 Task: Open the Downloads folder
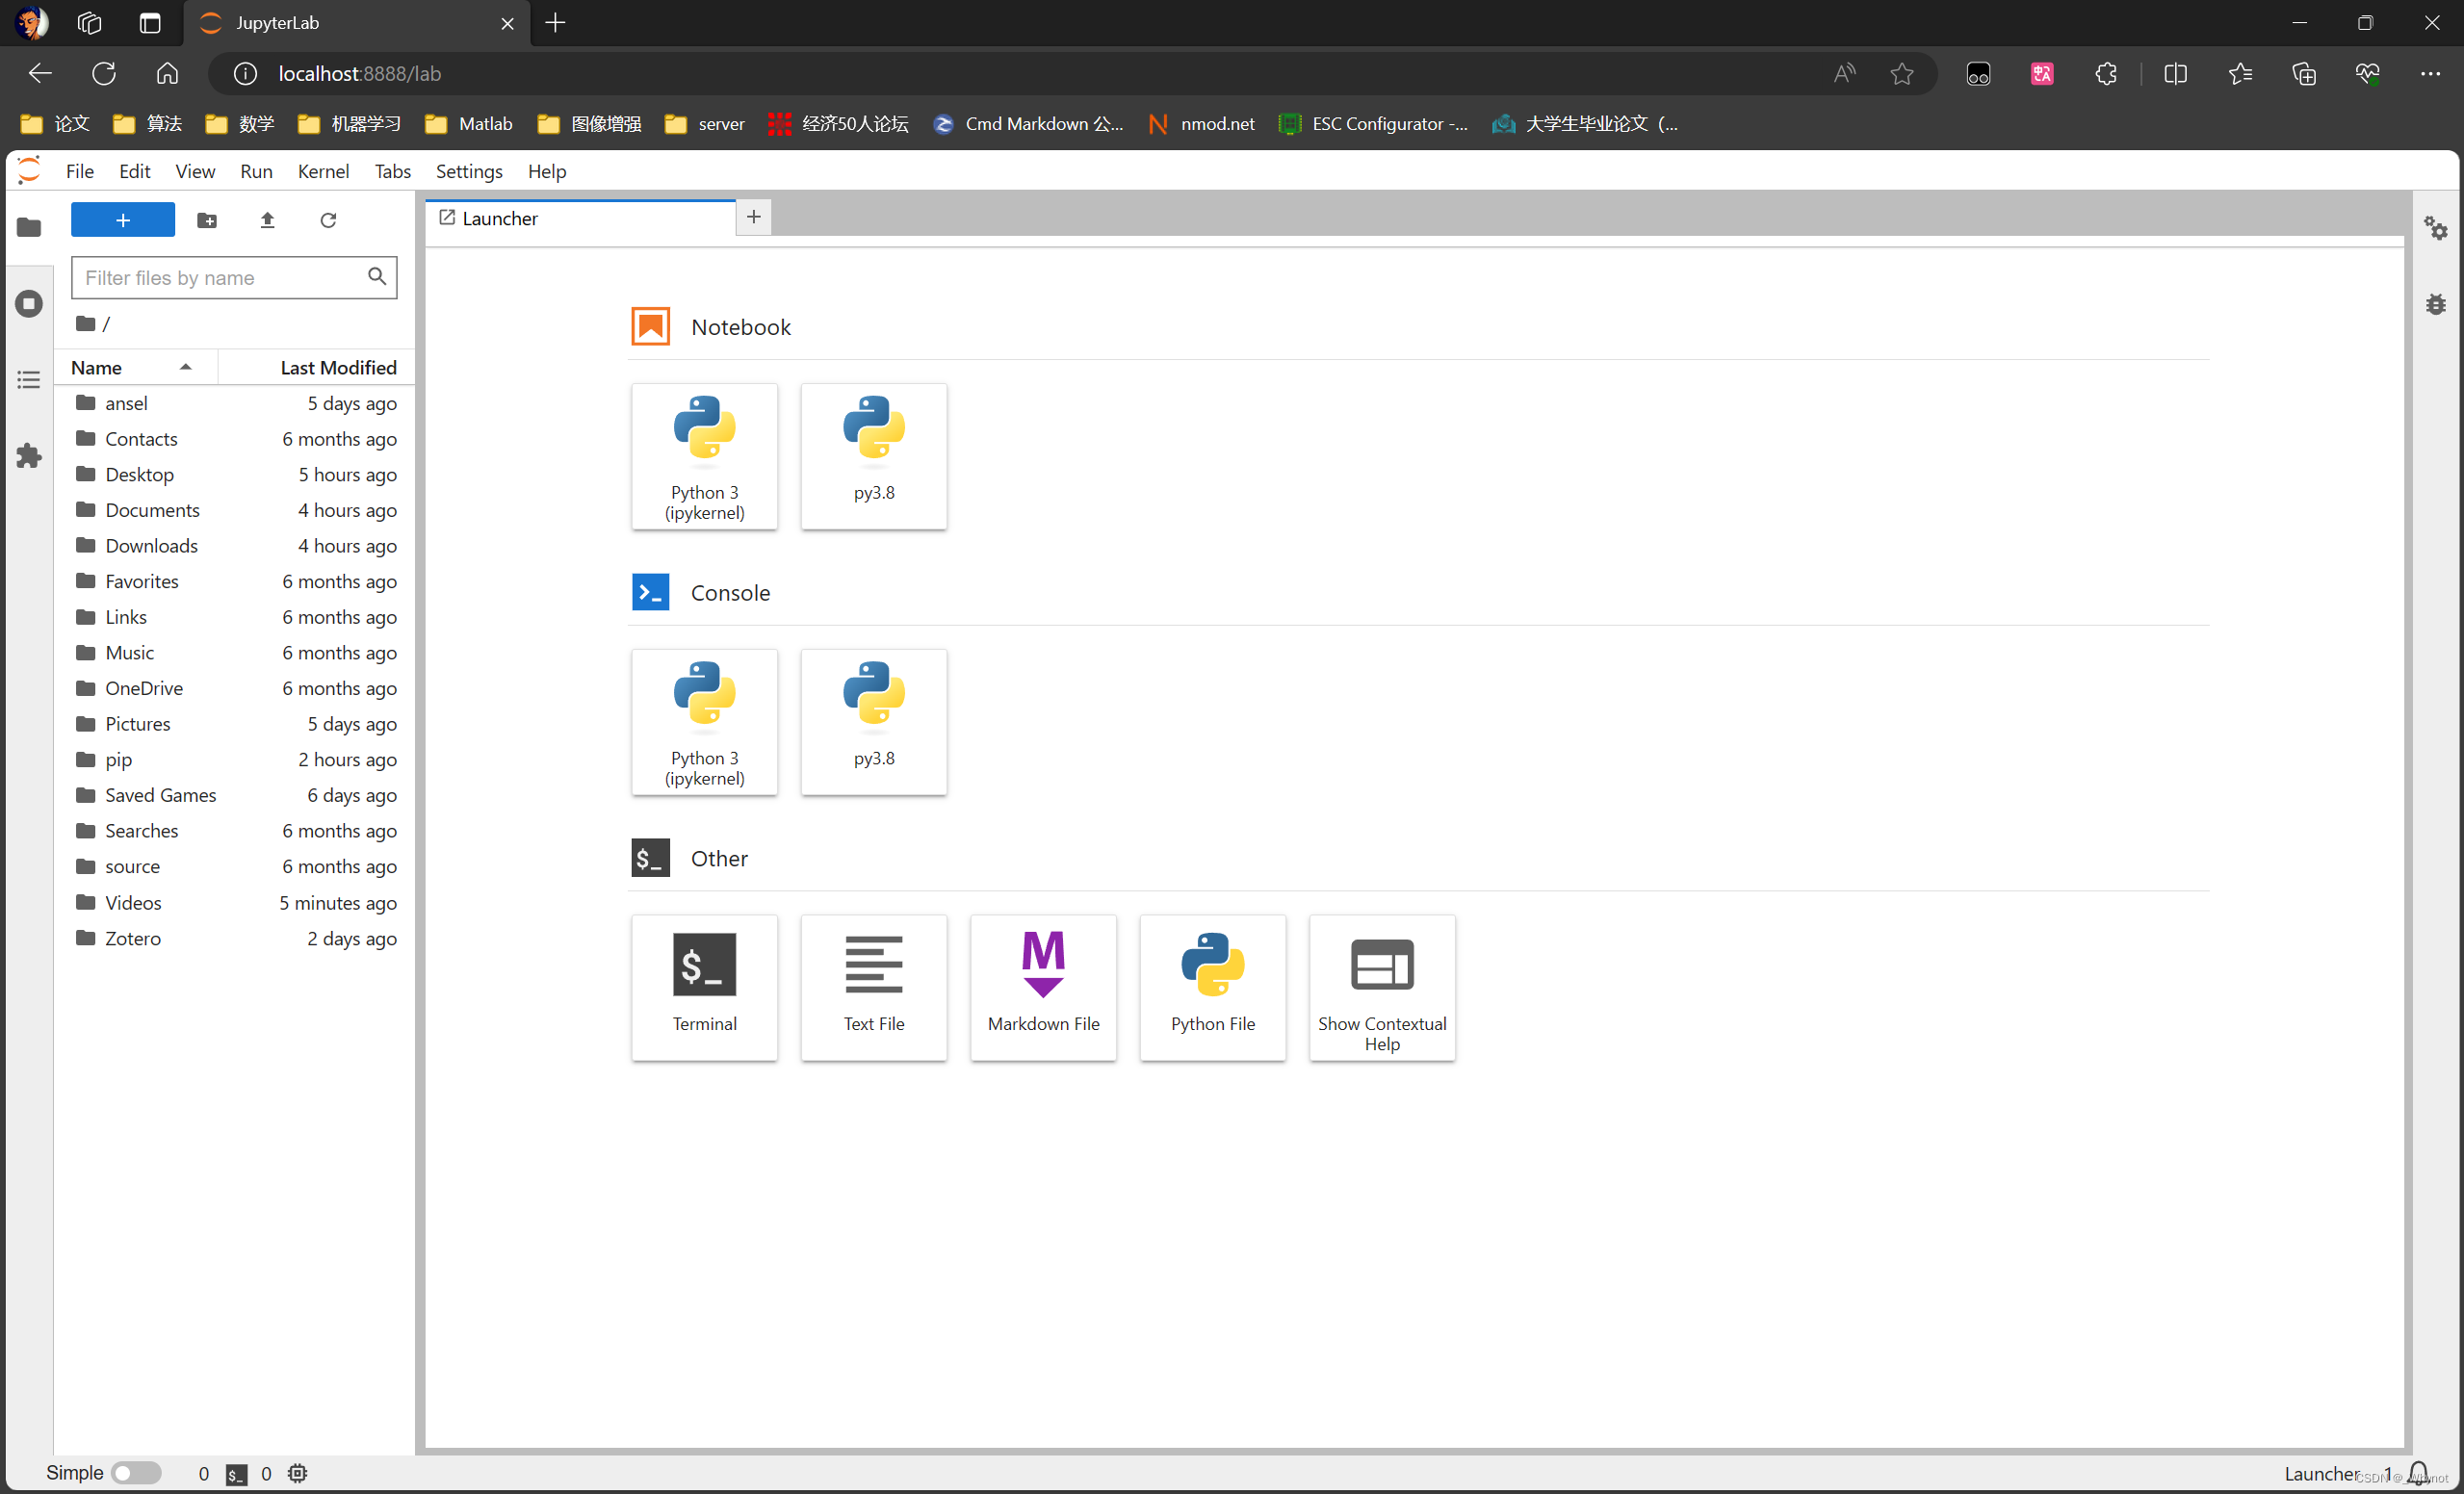(151, 545)
